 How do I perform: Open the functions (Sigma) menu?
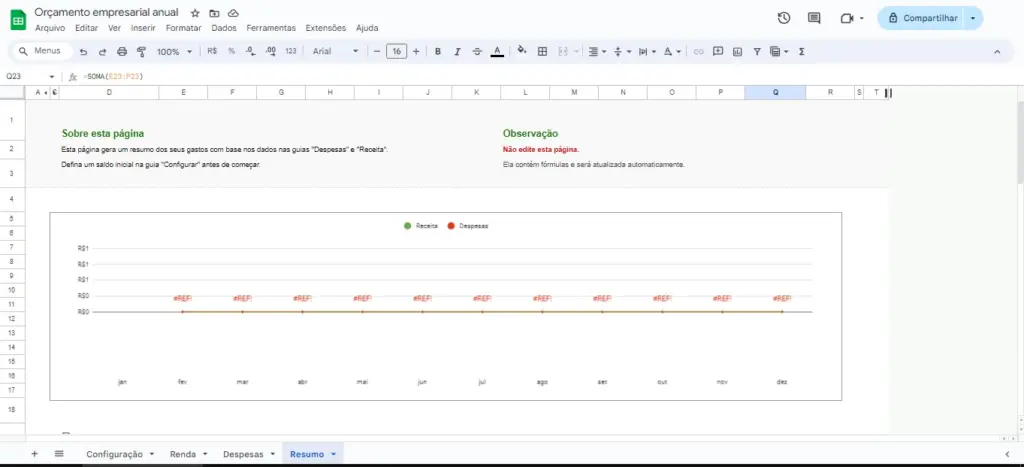(x=801, y=51)
